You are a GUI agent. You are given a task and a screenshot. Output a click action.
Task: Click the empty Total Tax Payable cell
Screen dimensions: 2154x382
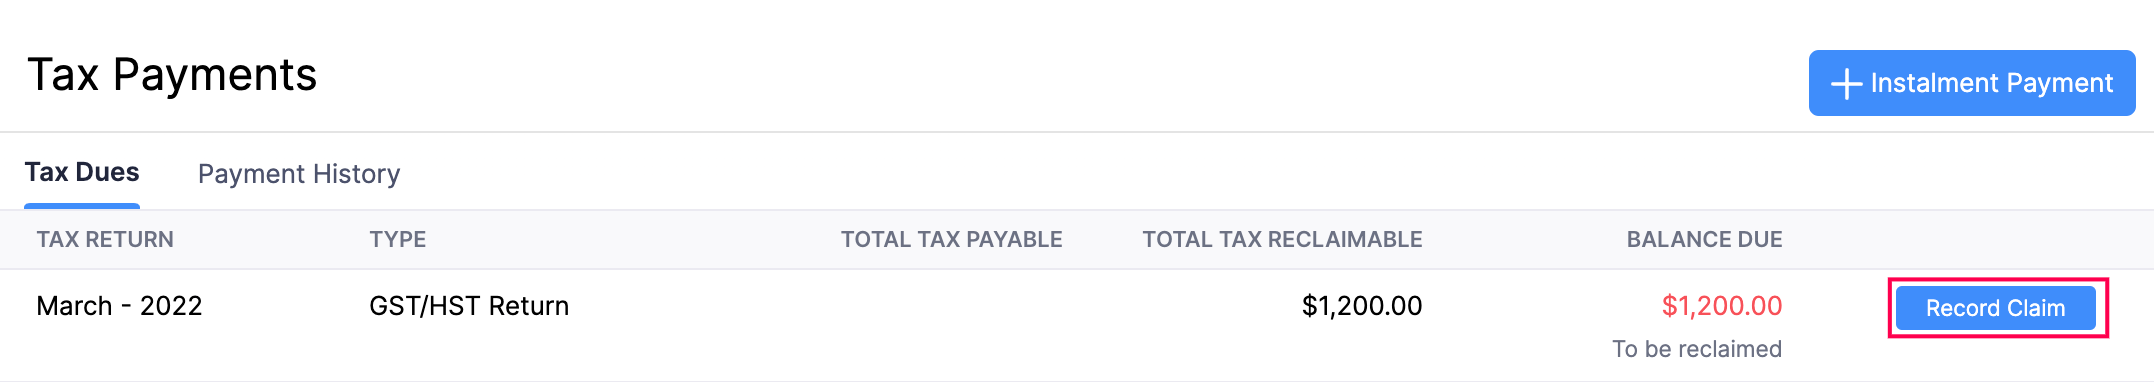[952, 306]
